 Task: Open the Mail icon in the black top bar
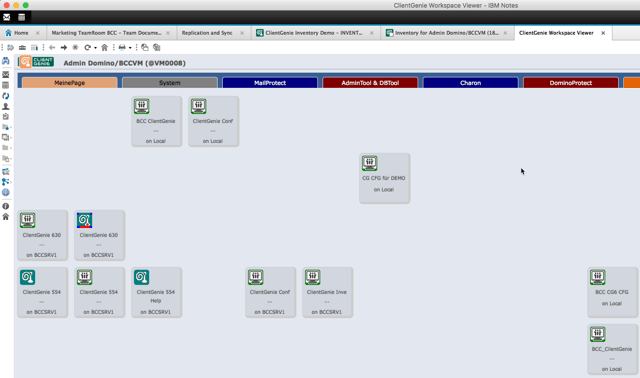pyautogui.click(x=7, y=17)
